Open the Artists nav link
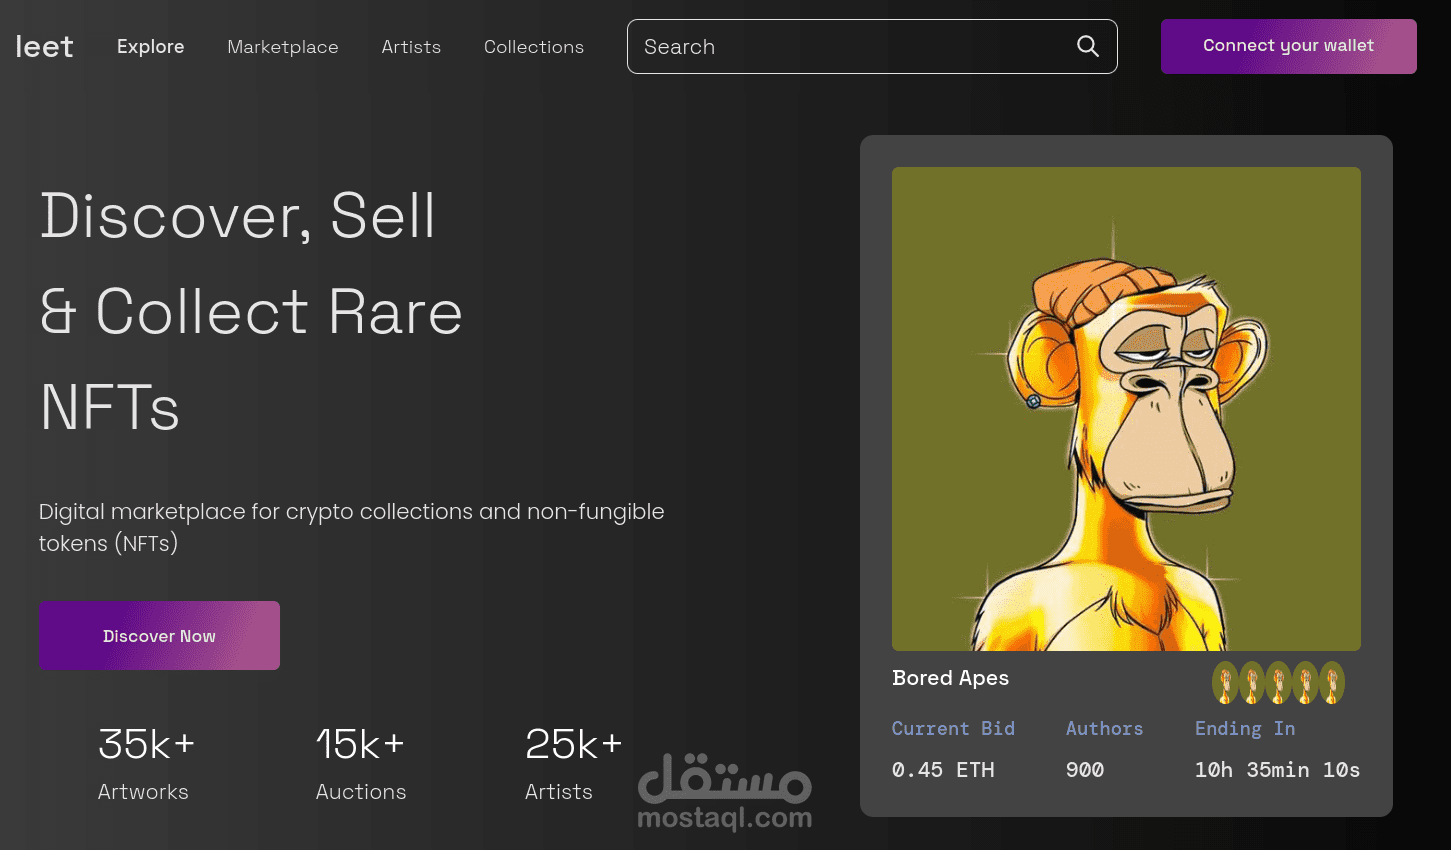The image size is (1451, 850). pos(411,47)
